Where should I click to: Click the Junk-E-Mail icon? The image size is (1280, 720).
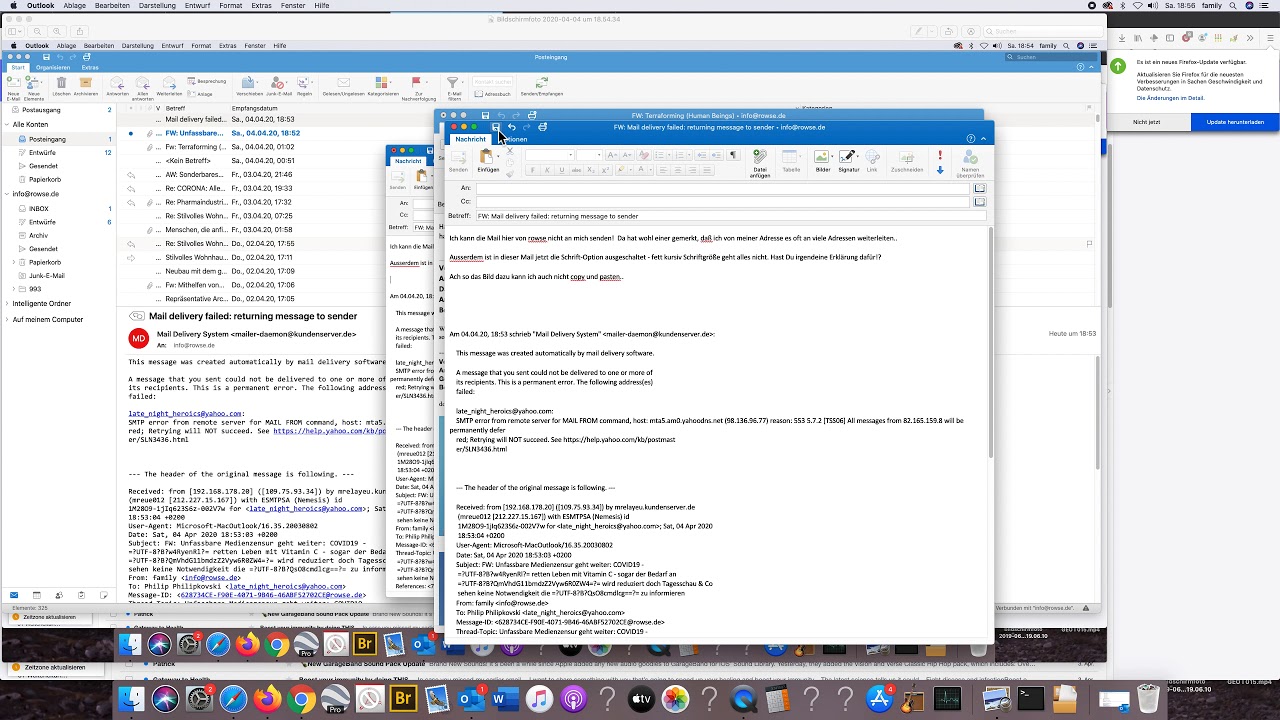[x=278, y=84]
